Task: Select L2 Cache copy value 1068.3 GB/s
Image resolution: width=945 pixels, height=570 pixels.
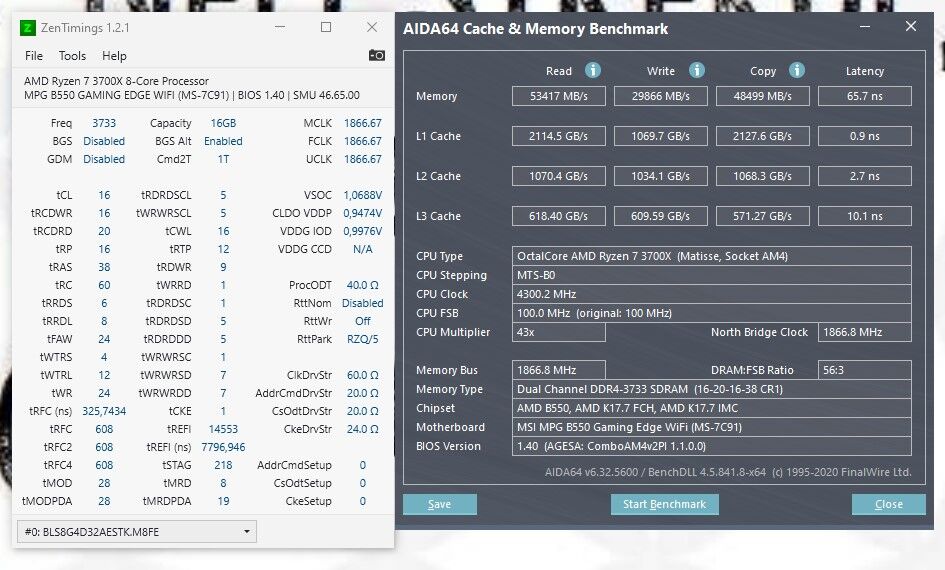Action: tap(762, 176)
